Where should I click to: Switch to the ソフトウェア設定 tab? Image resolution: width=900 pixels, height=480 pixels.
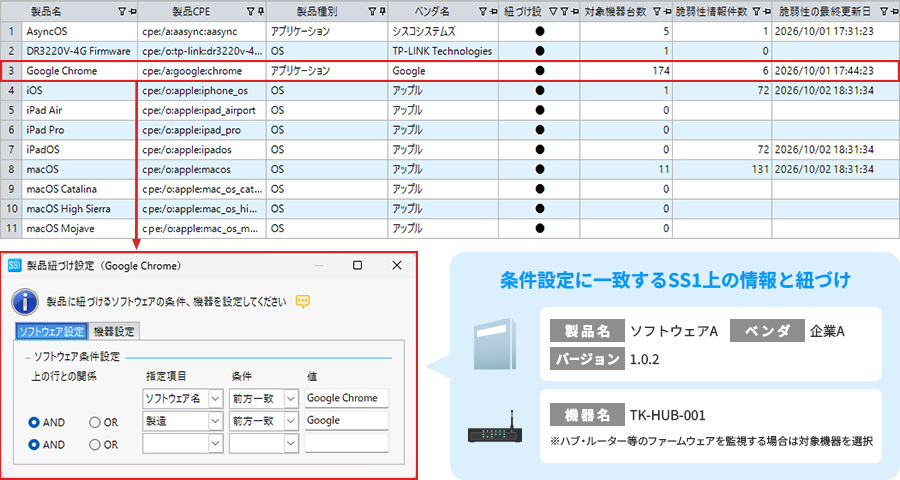pos(51,331)
